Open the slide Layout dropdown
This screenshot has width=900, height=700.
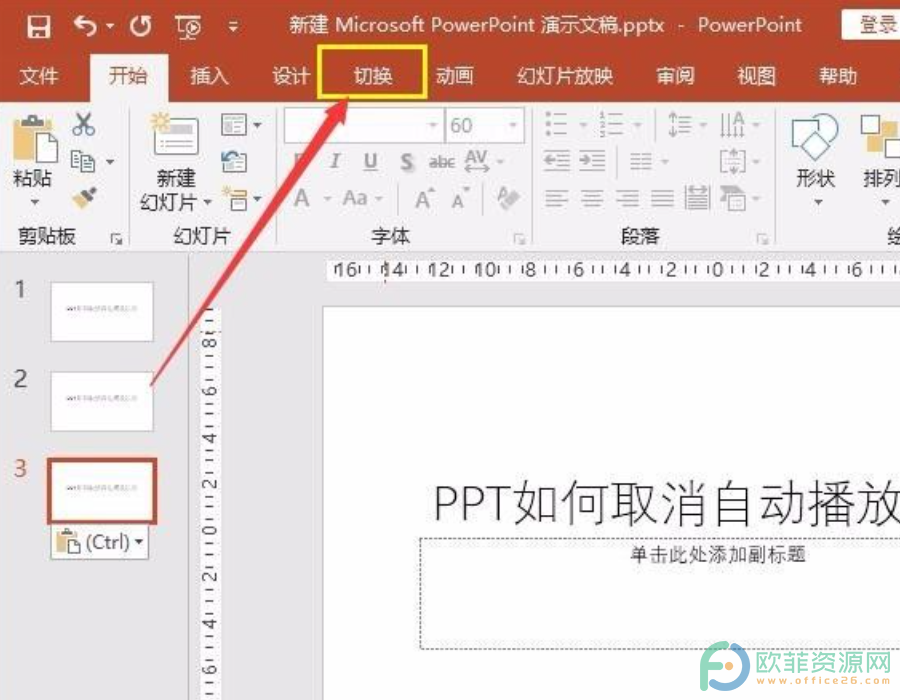point(241,125)
